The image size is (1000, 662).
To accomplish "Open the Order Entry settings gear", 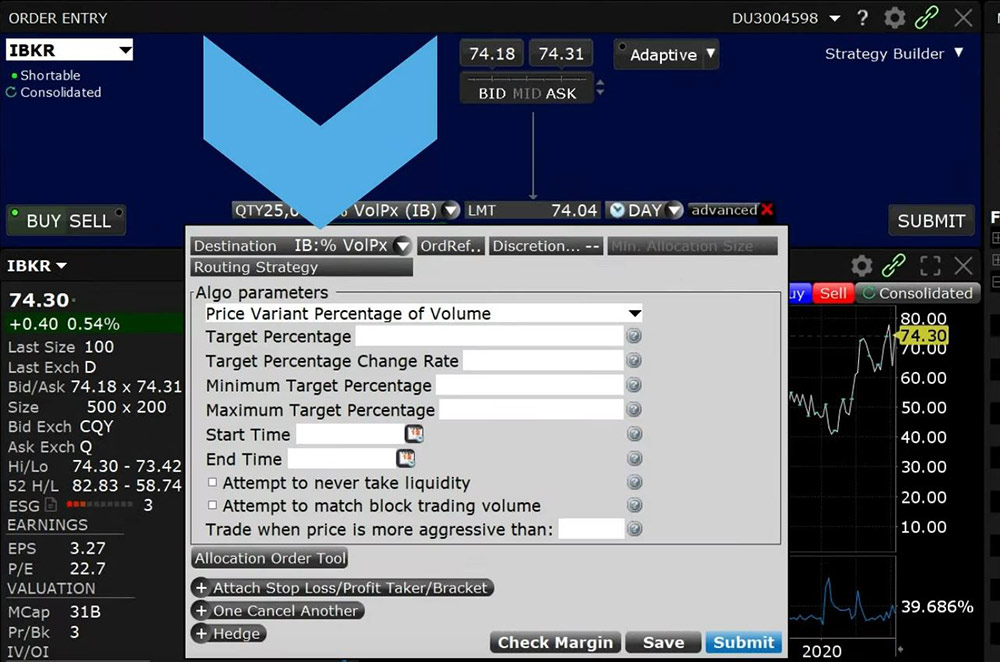I will tap(894, 18).
